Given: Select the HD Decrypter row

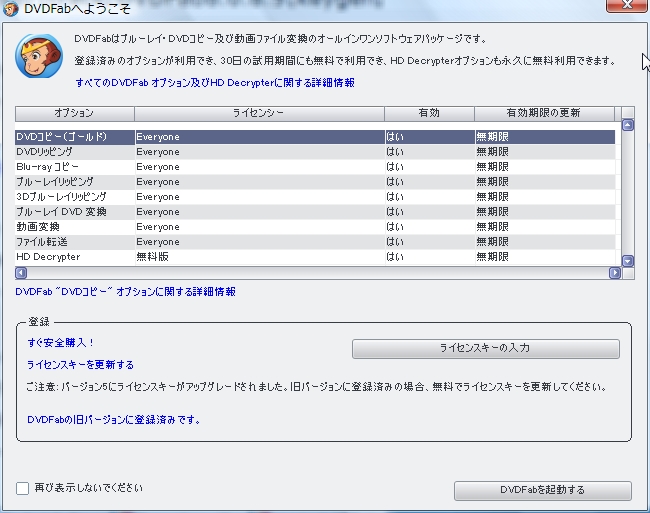Looking at the screenshot, I should [315, 257].
